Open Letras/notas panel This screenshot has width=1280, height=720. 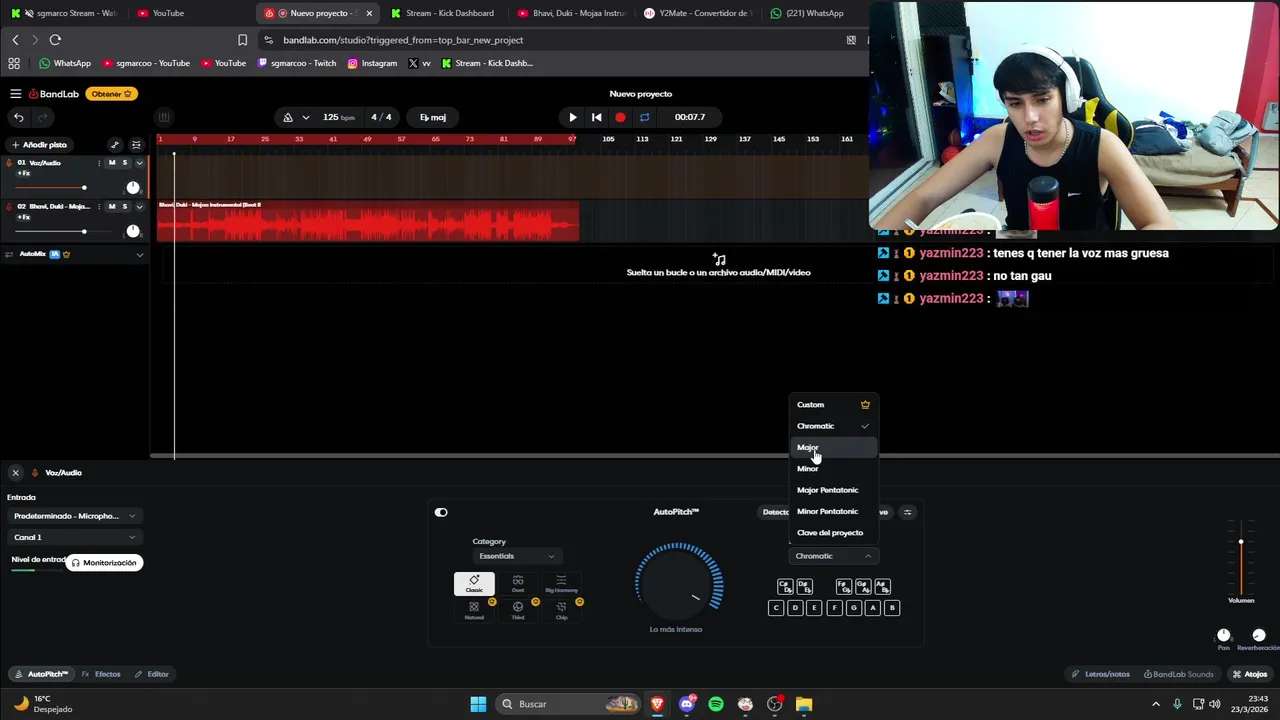point(1100,674)
